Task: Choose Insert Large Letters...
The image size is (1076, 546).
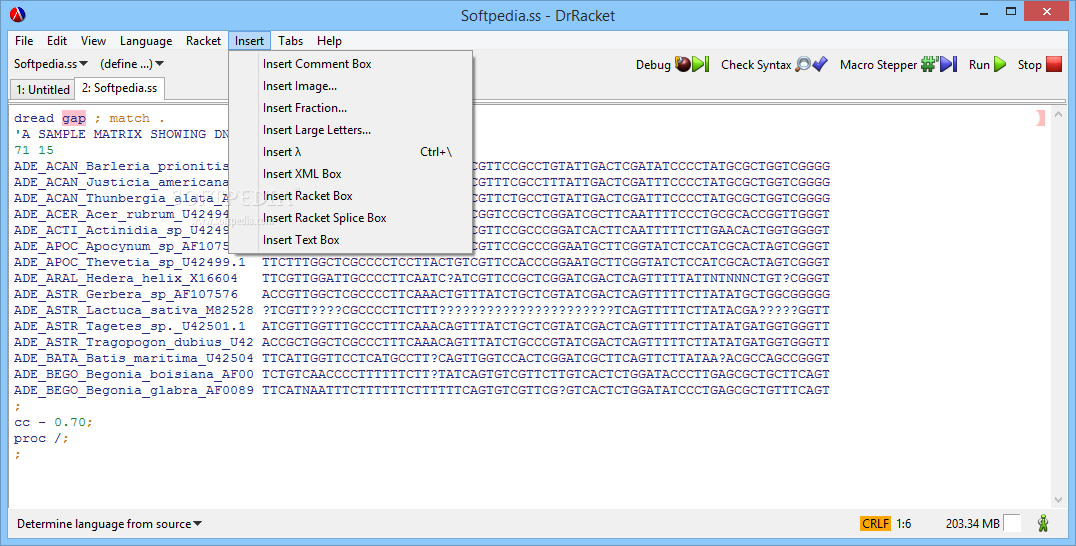Action: click(x=351, y=130)
